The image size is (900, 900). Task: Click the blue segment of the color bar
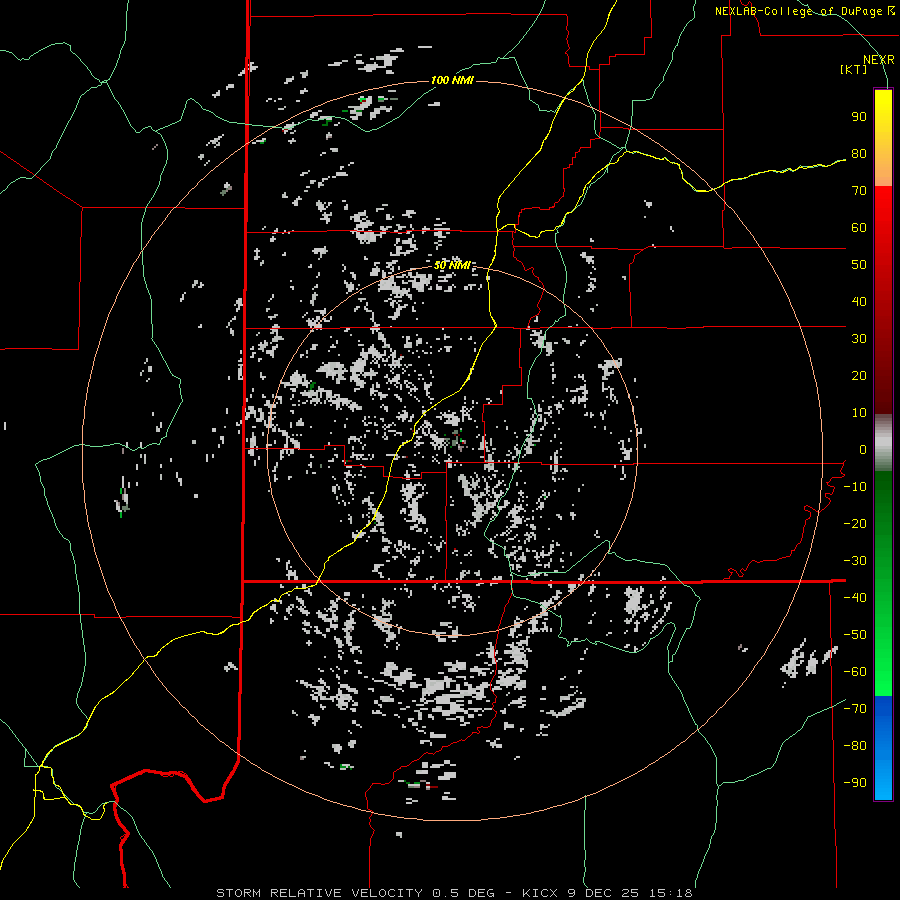883,748
